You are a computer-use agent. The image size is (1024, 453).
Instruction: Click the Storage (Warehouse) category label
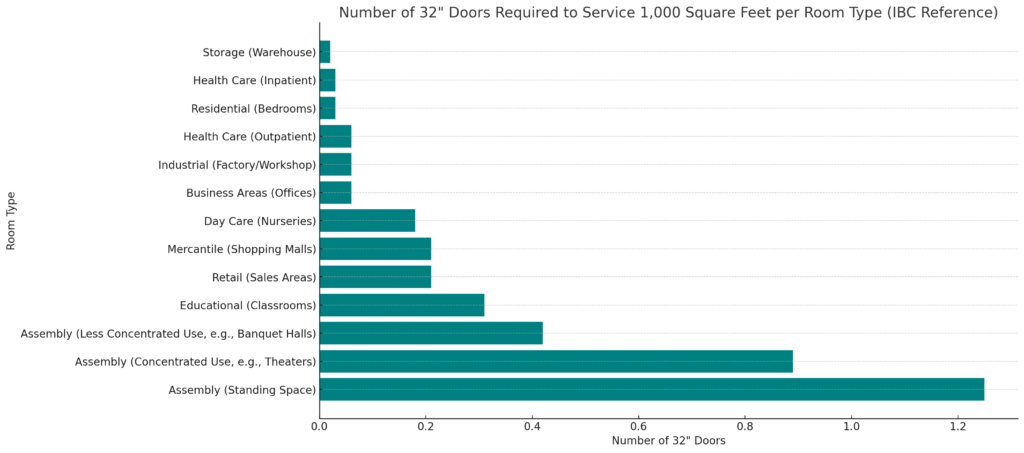(258, 52)
